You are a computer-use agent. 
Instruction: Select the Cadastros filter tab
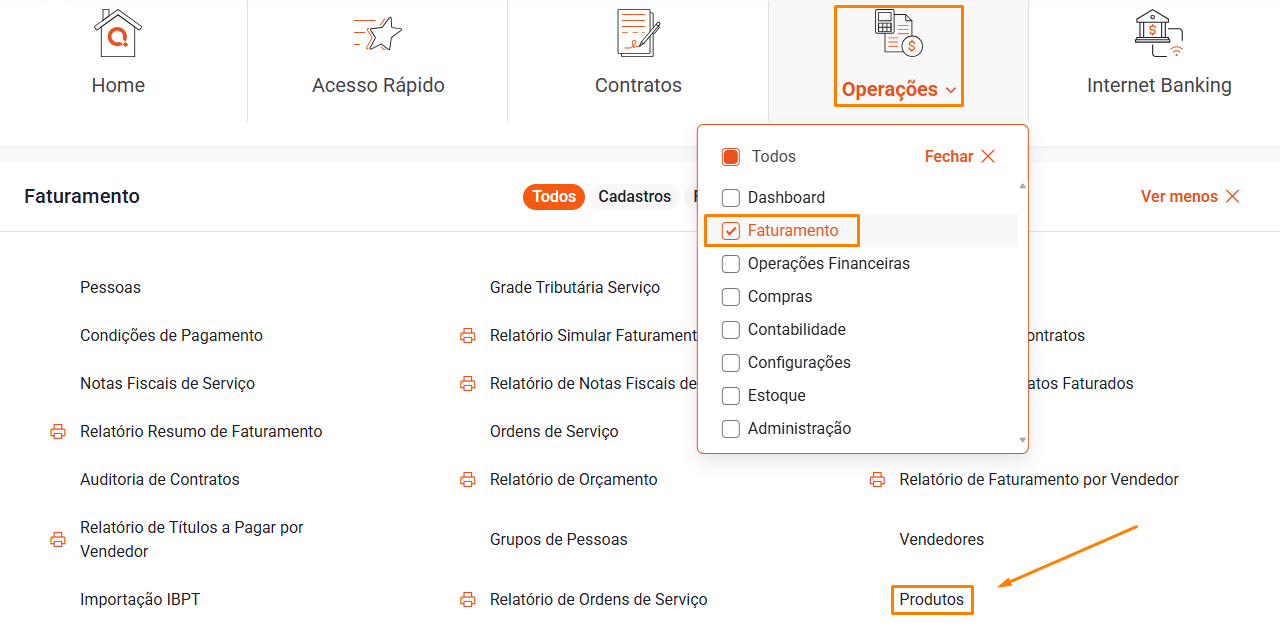coord(634,197)
